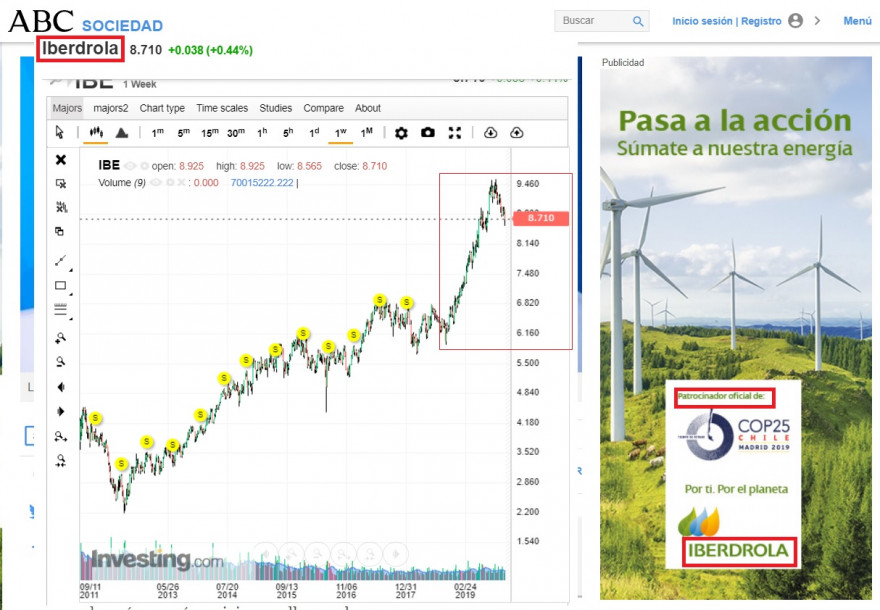
Task: Select the 1M monthly time interval
Action: tap(366, 133)
